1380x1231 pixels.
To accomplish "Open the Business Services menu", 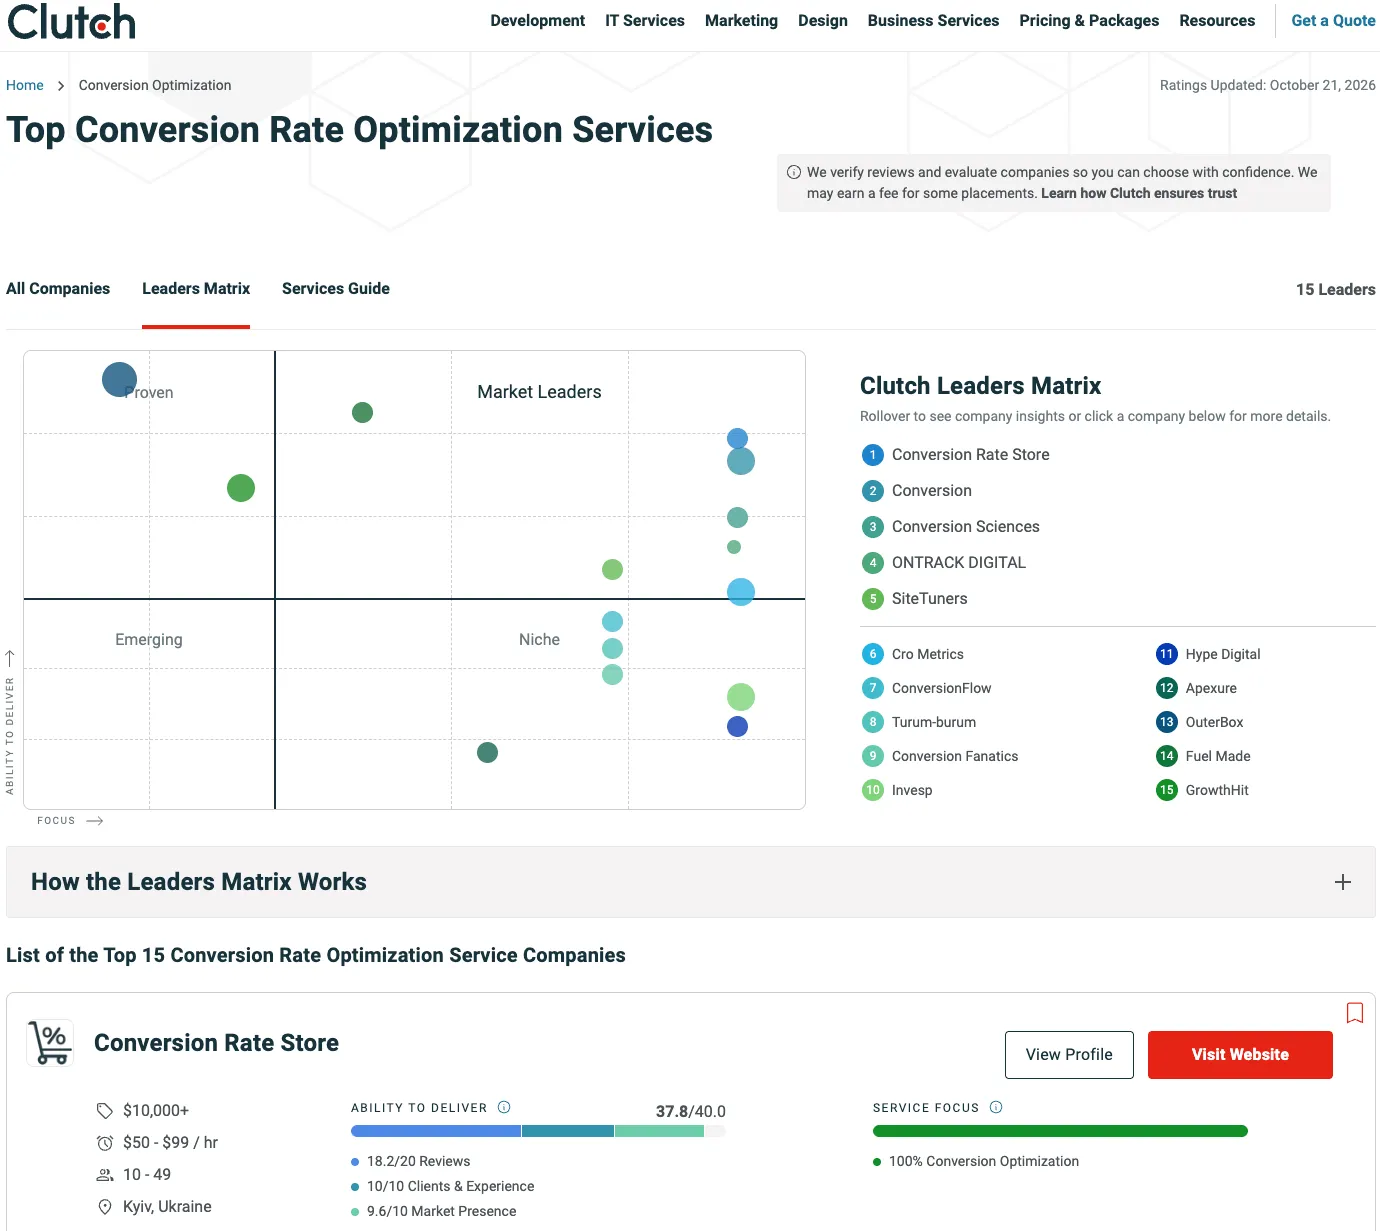I will [933, 20].
